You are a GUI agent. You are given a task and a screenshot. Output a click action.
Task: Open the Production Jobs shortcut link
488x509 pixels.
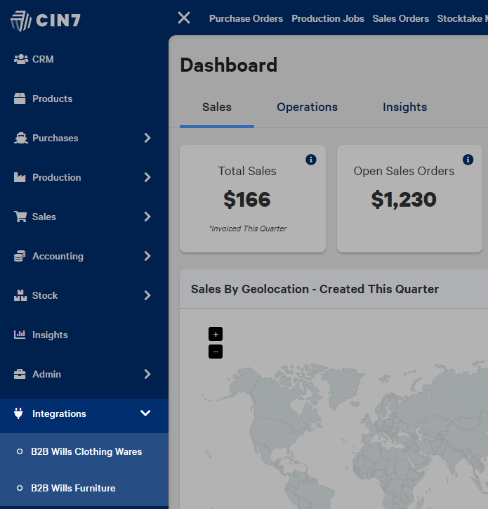[328, 19]
